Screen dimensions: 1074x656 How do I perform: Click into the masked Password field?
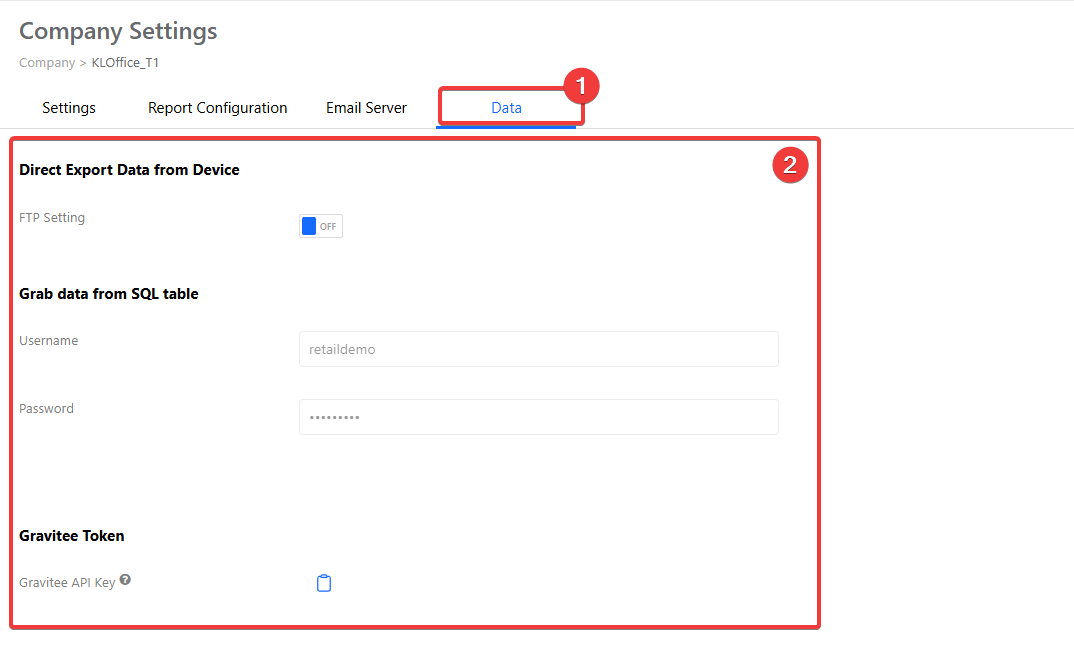[x=538, y=417]
